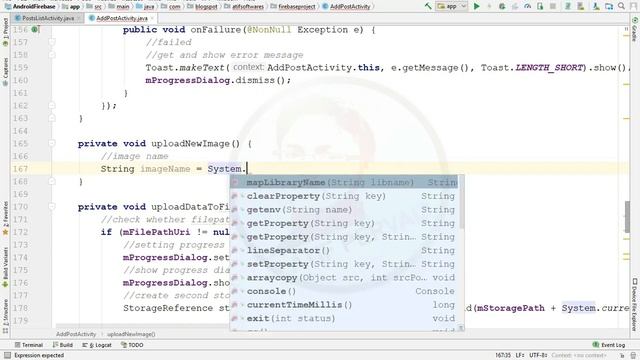Image resolution: width=640 pixels, height=360 pixels.
Task: Click the app folder breadcrumb
Action: (71, 7)
